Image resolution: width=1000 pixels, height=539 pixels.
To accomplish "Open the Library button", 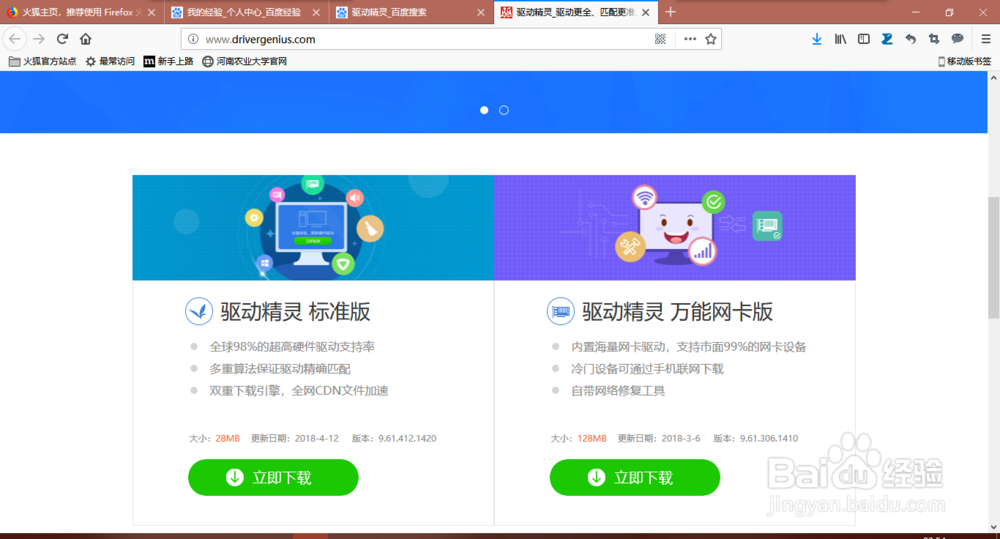I will [840, 39].
